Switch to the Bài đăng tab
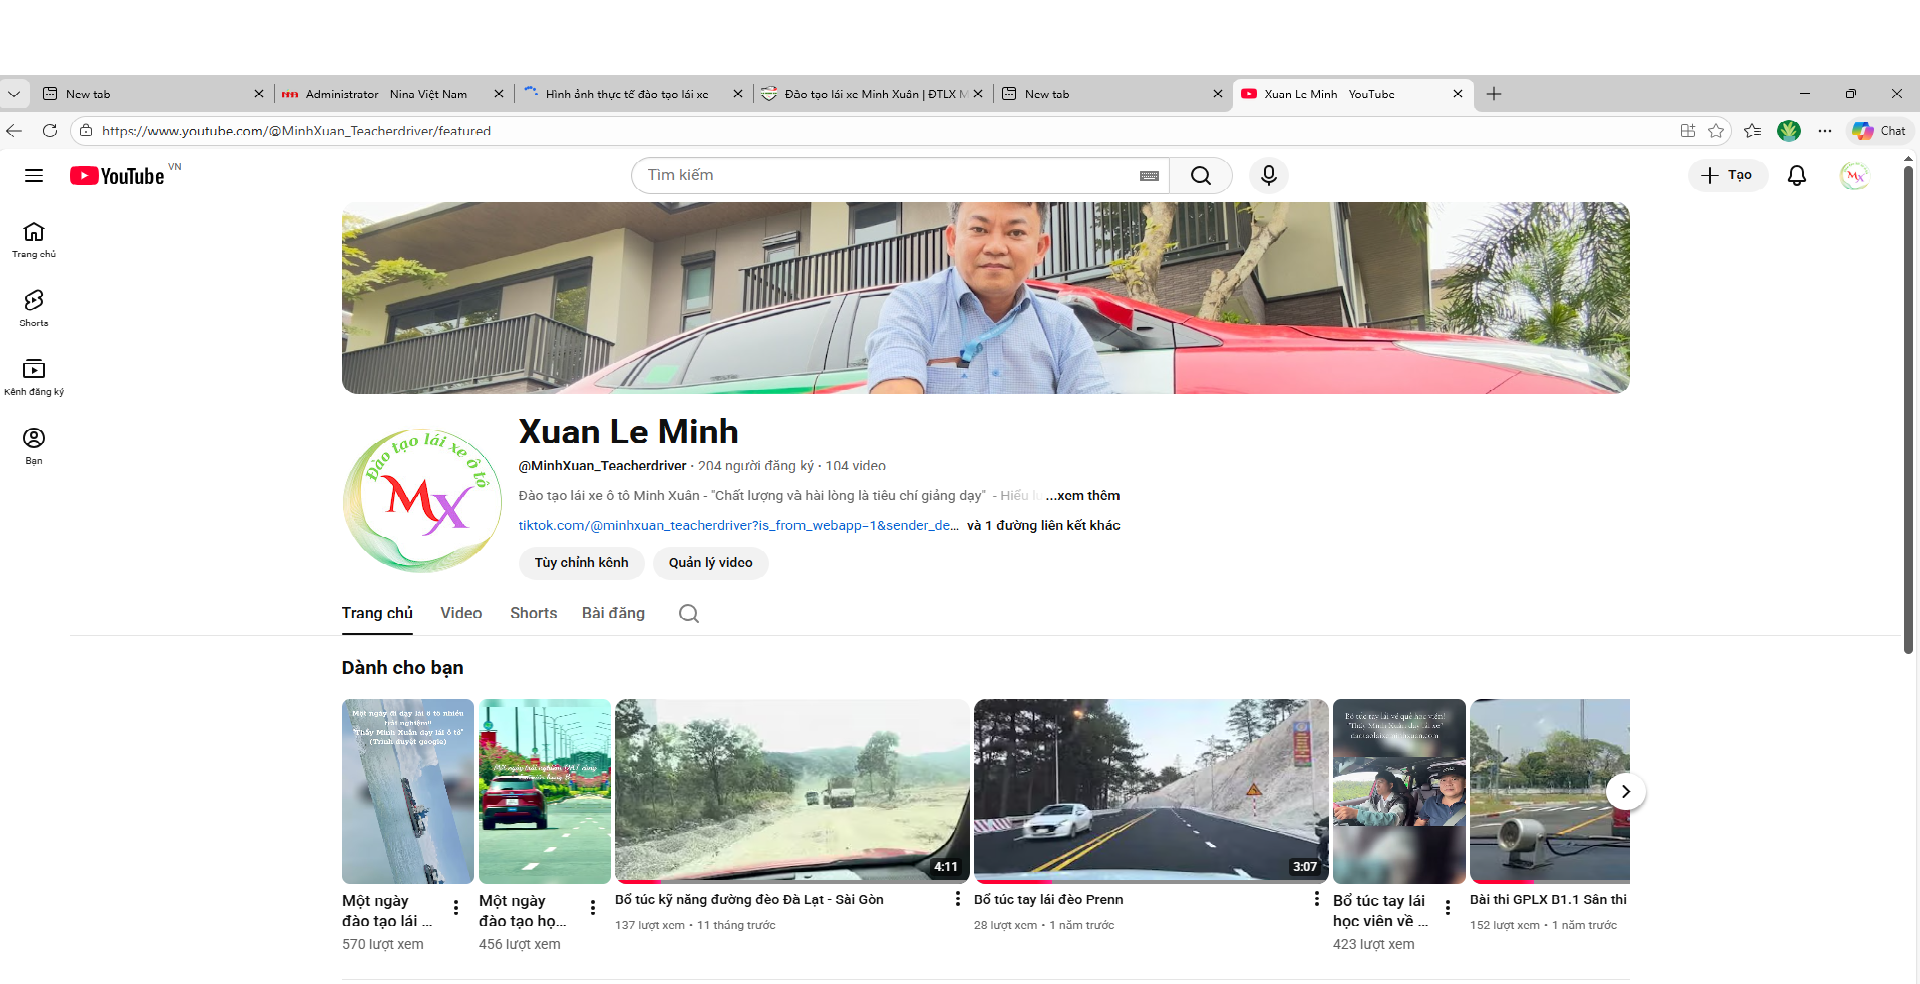1920x984 pixels. [613, 613]
